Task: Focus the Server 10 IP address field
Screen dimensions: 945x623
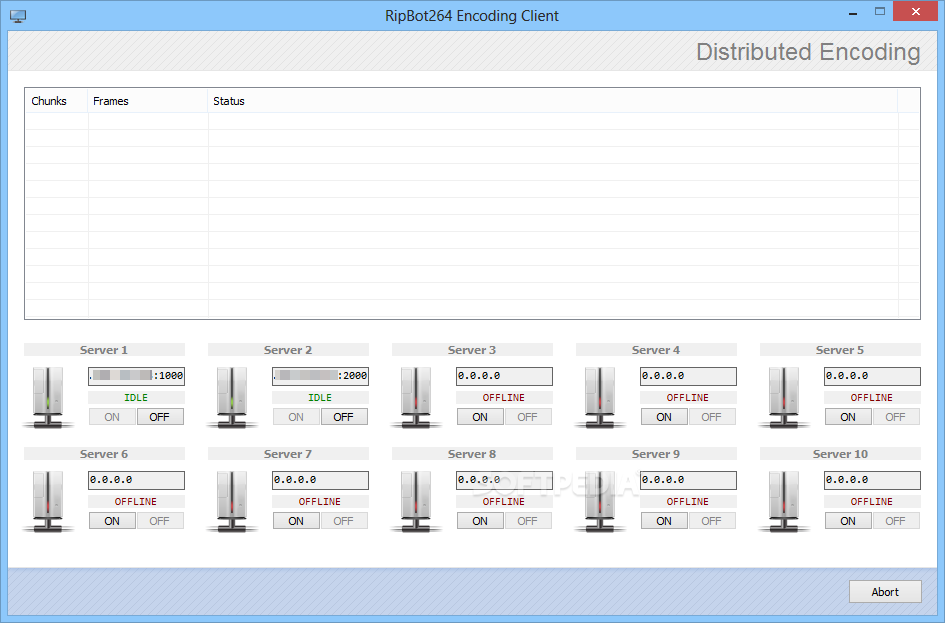Action: coord(872,480)
